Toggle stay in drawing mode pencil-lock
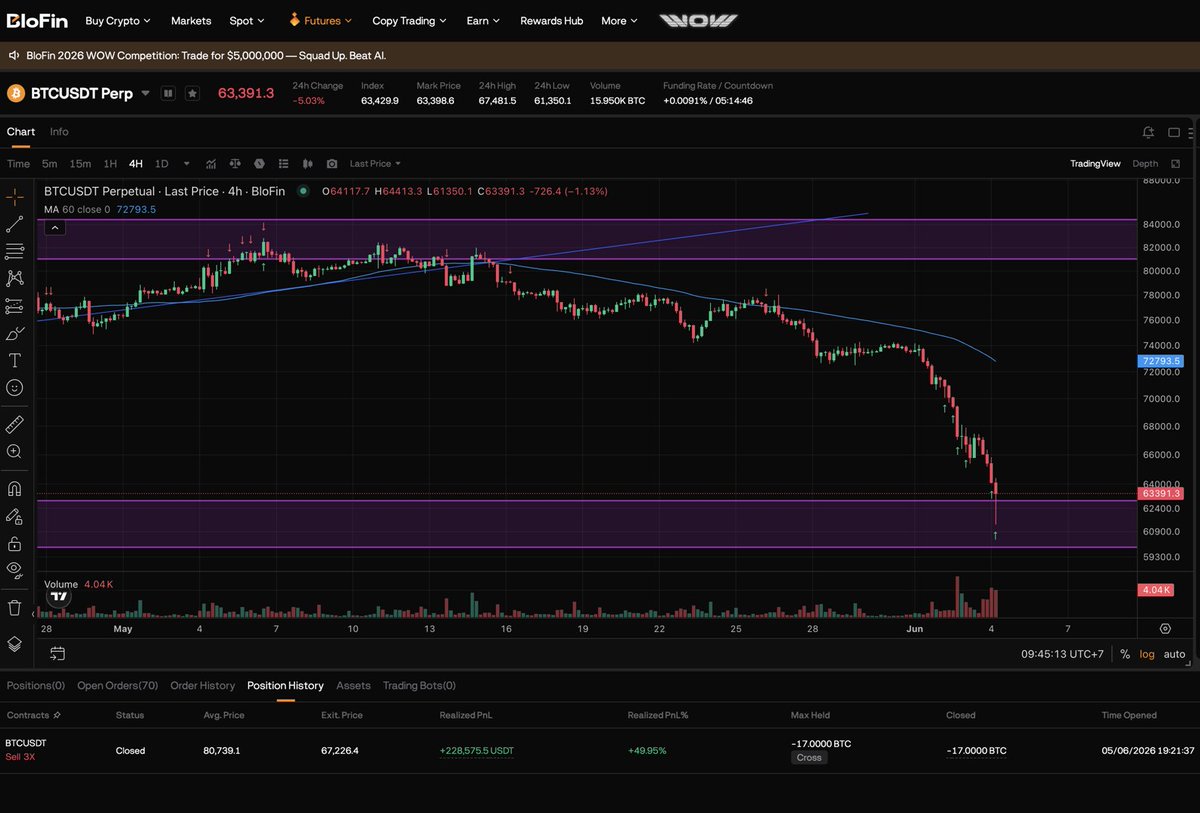The height and width of the screenshot is (813, 1200). (15, 516)
